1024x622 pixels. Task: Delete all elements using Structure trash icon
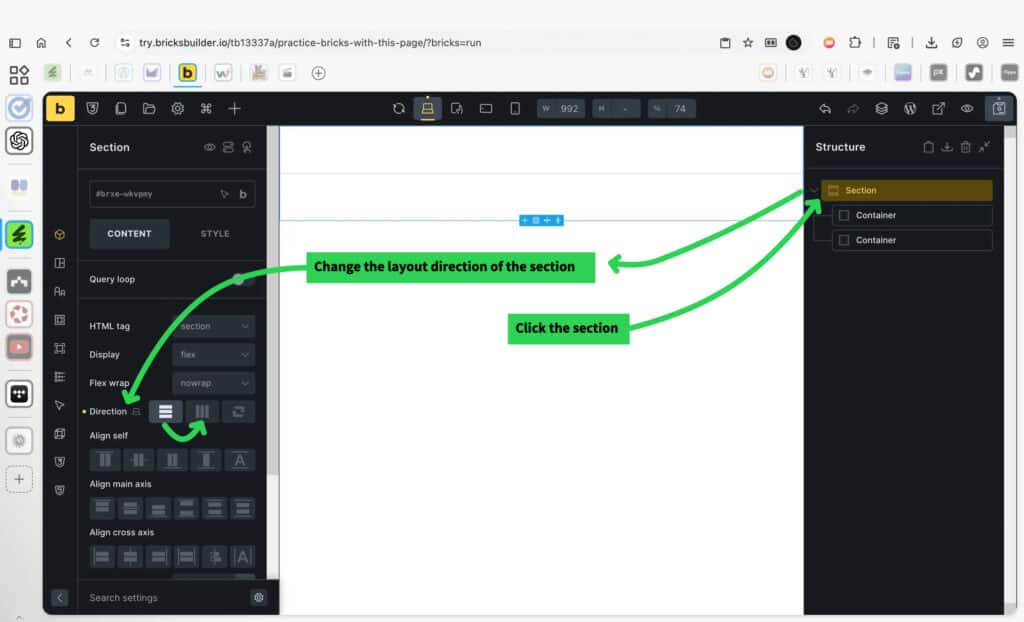965,147
